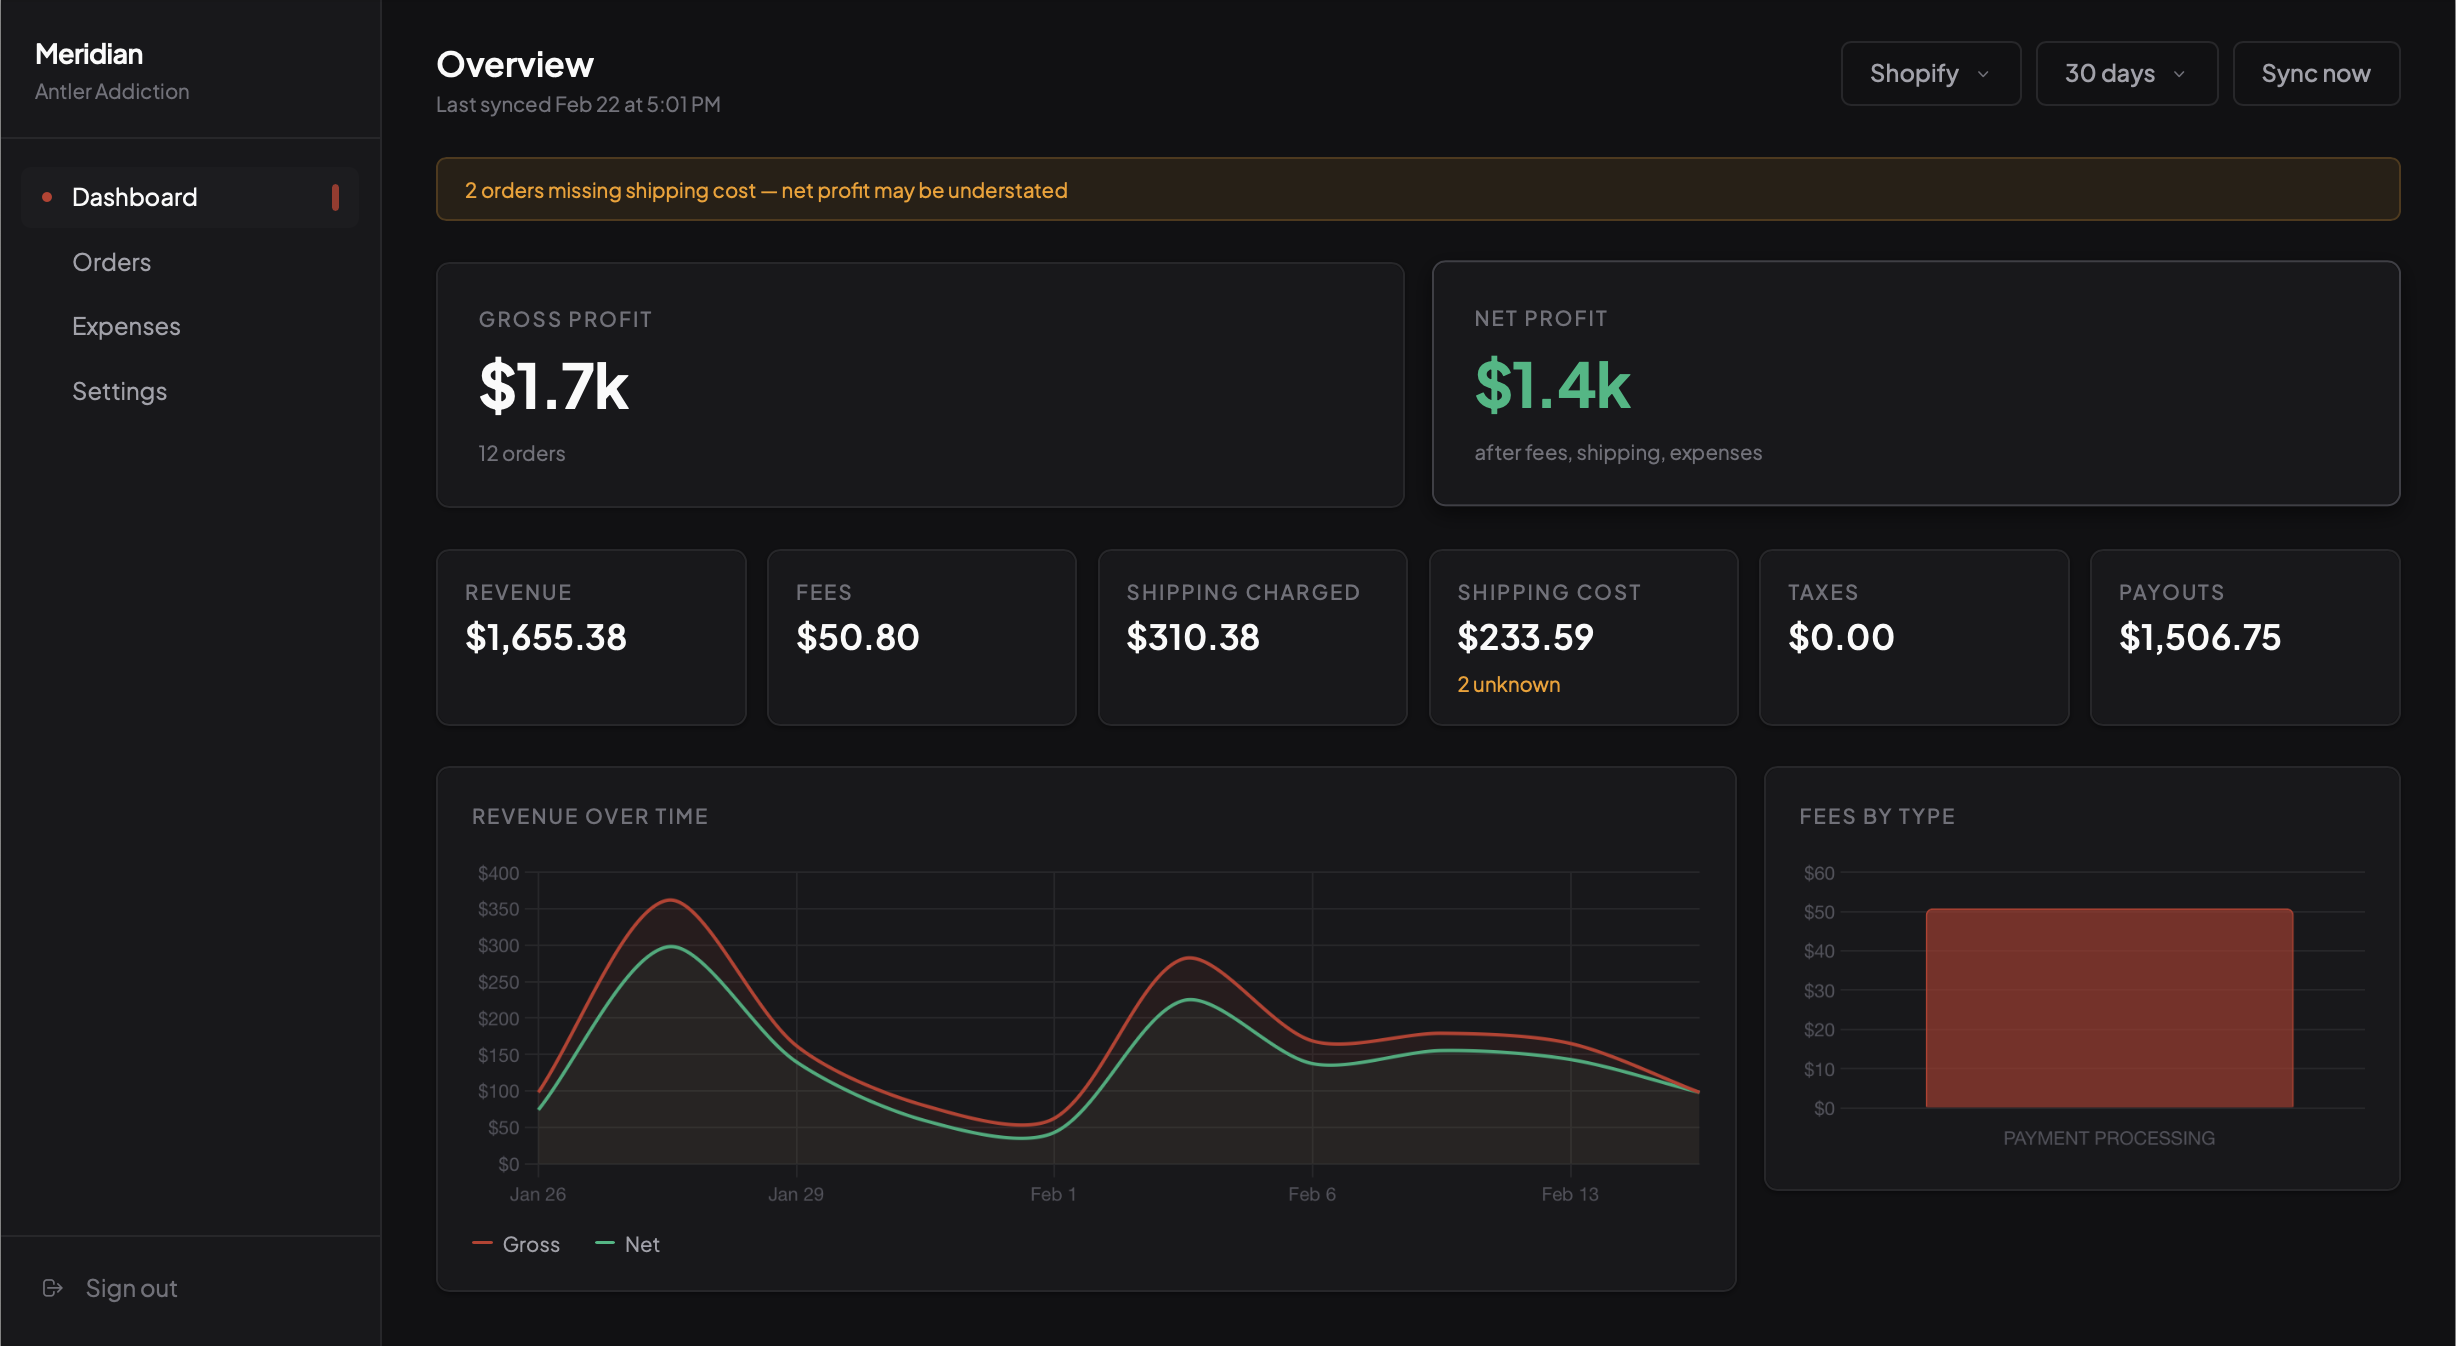Click the sign out arrow icon

pos(53,1288)
